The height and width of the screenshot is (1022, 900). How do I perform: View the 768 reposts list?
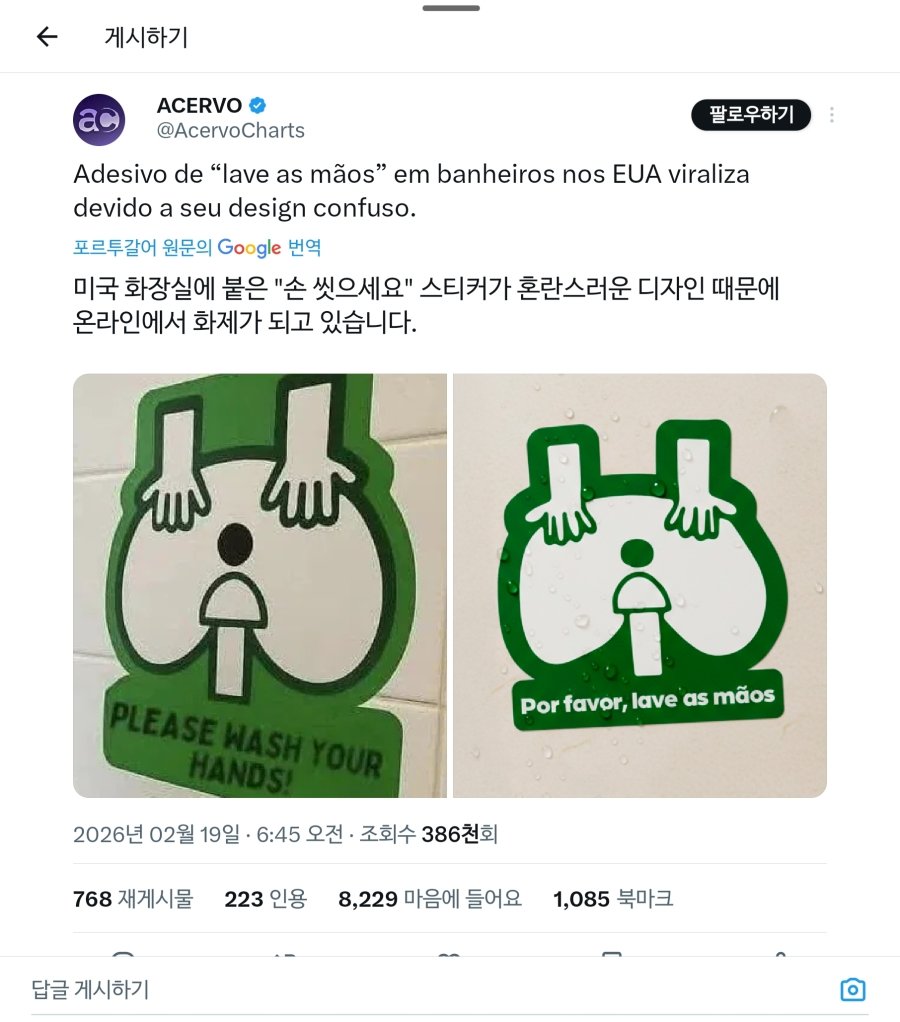coord(133,899)
